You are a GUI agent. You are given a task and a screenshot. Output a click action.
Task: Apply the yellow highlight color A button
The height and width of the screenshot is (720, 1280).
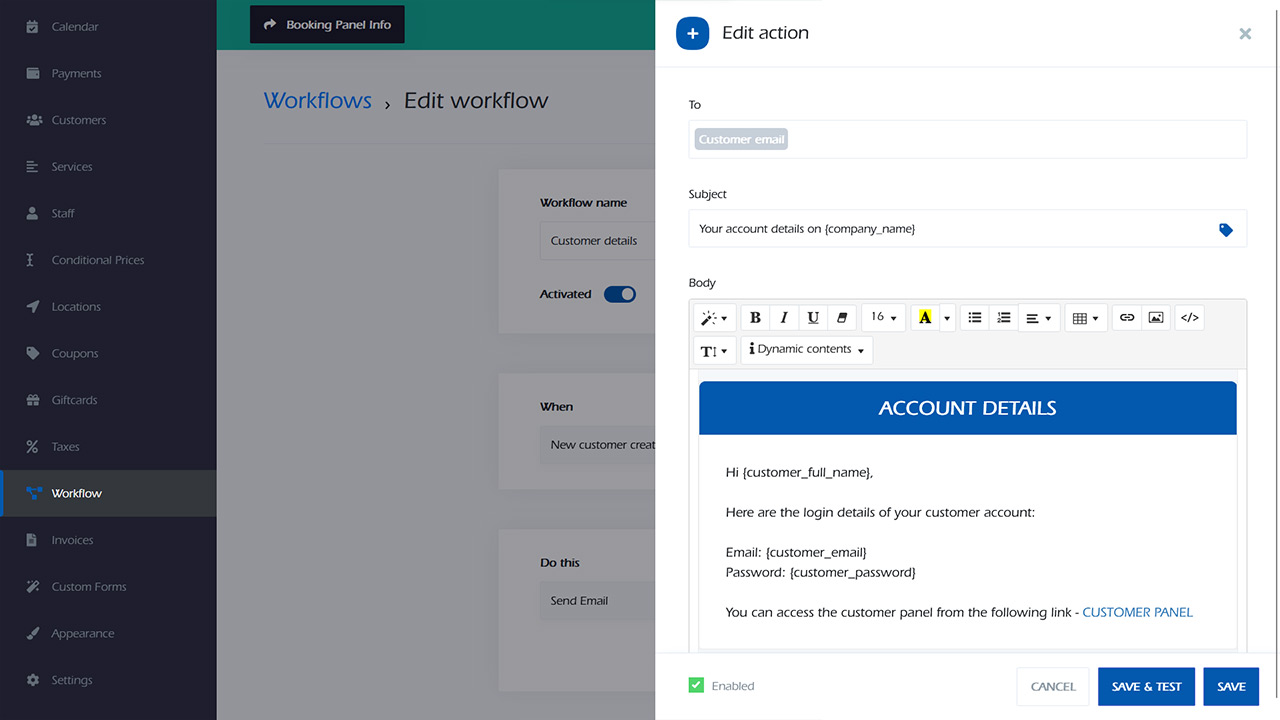[925, 318]
